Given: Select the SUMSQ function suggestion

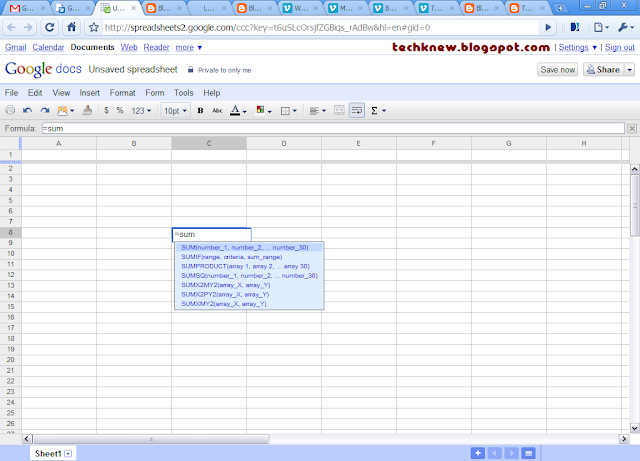Looking at the screenshot, I should 249,276.
